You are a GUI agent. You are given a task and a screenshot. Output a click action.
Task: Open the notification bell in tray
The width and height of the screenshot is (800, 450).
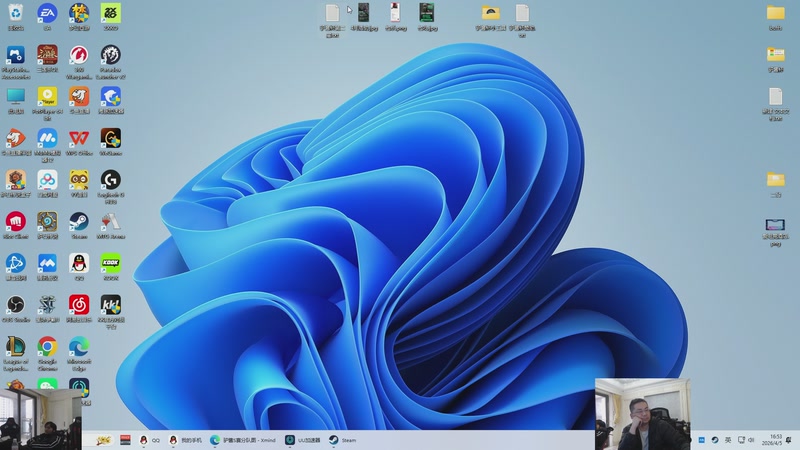click(x=789, y=440)
